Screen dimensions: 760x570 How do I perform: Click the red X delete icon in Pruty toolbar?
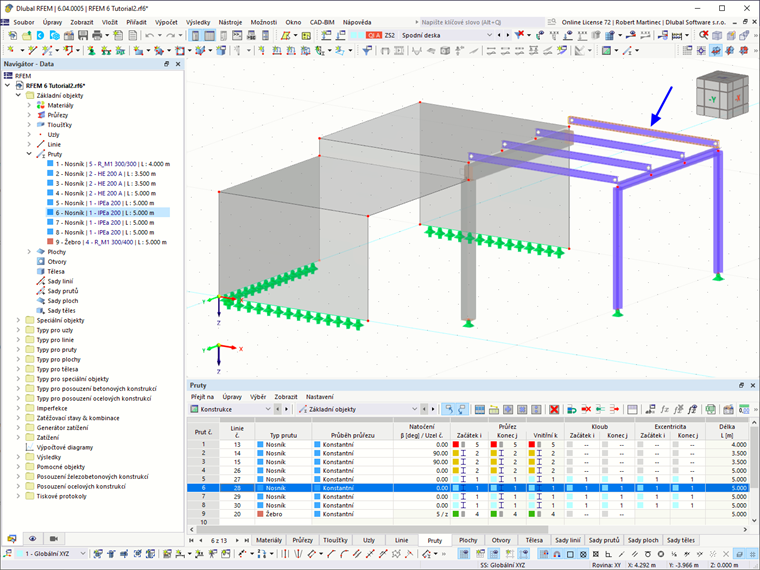coord(554,410)
